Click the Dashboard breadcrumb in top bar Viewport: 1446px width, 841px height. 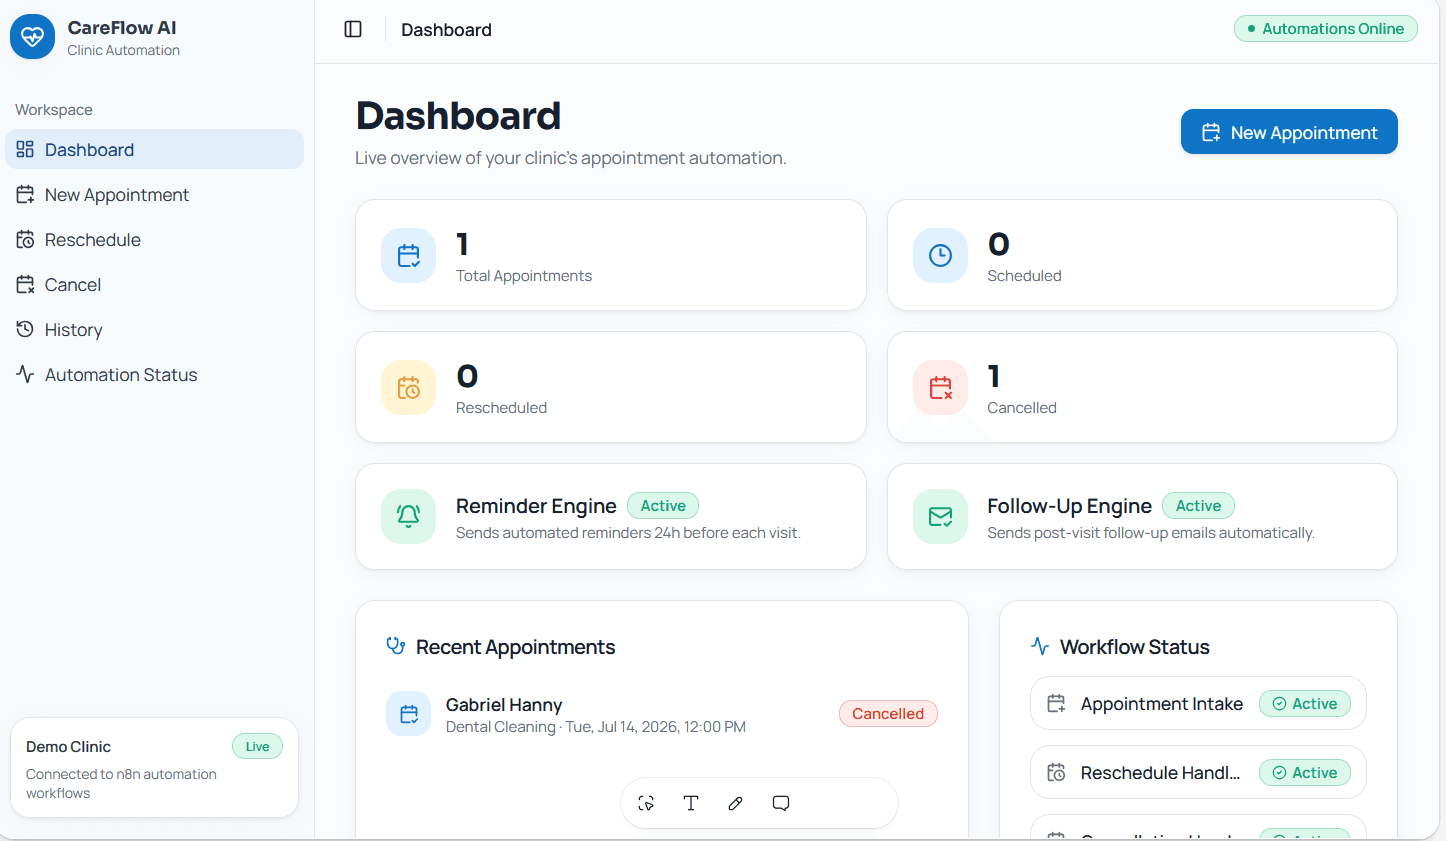click(446, 30)
